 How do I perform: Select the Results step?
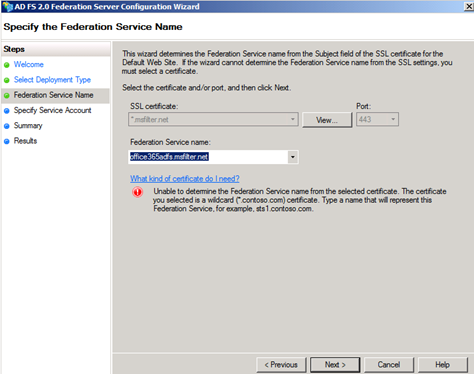point(25,141)
